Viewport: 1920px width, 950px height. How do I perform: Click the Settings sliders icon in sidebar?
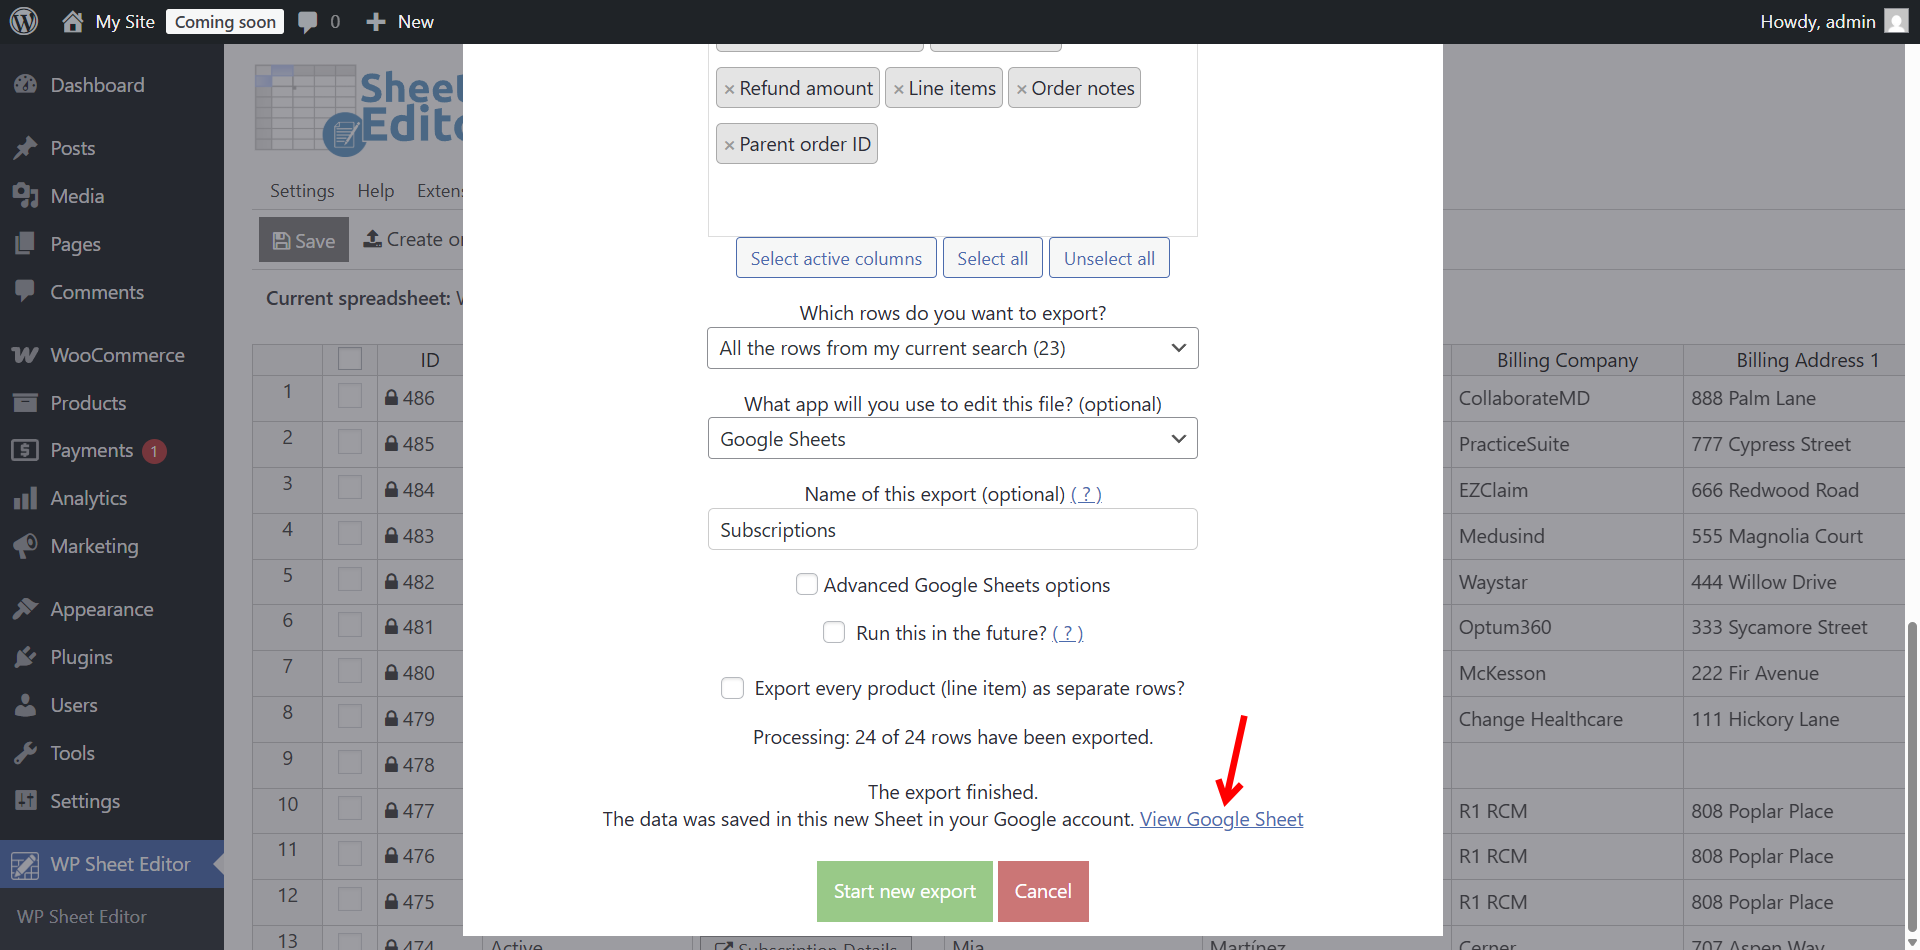(x=26, y=801)
